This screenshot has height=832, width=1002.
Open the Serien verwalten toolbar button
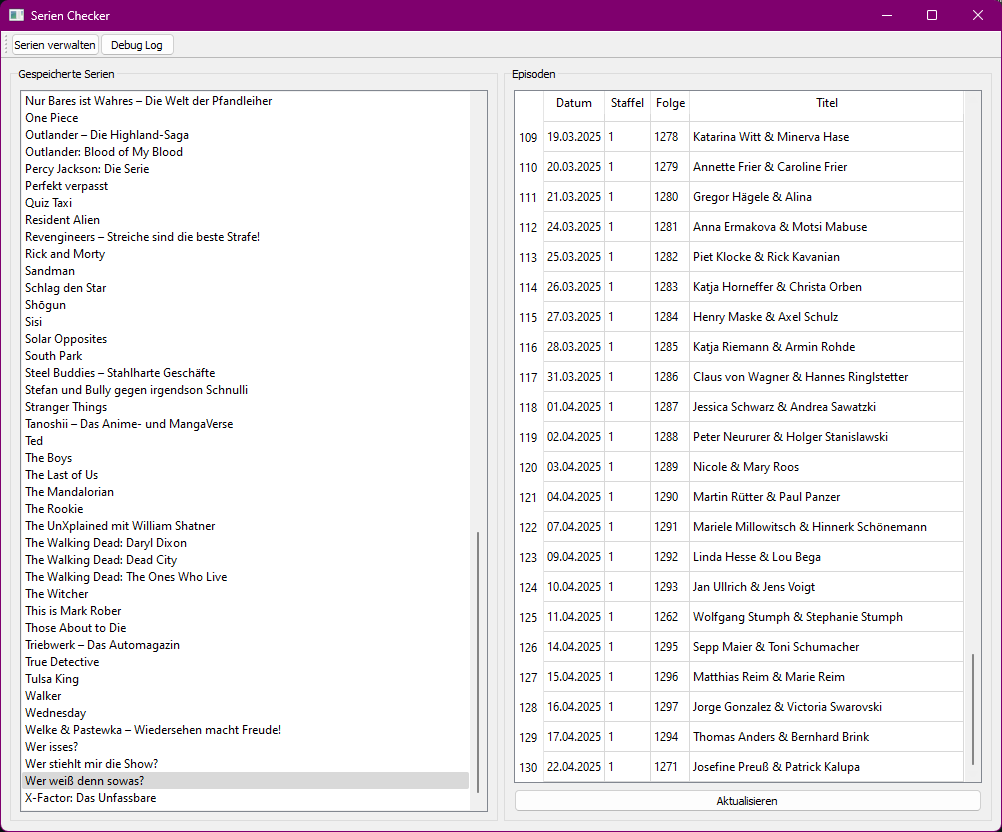point(55,45)
